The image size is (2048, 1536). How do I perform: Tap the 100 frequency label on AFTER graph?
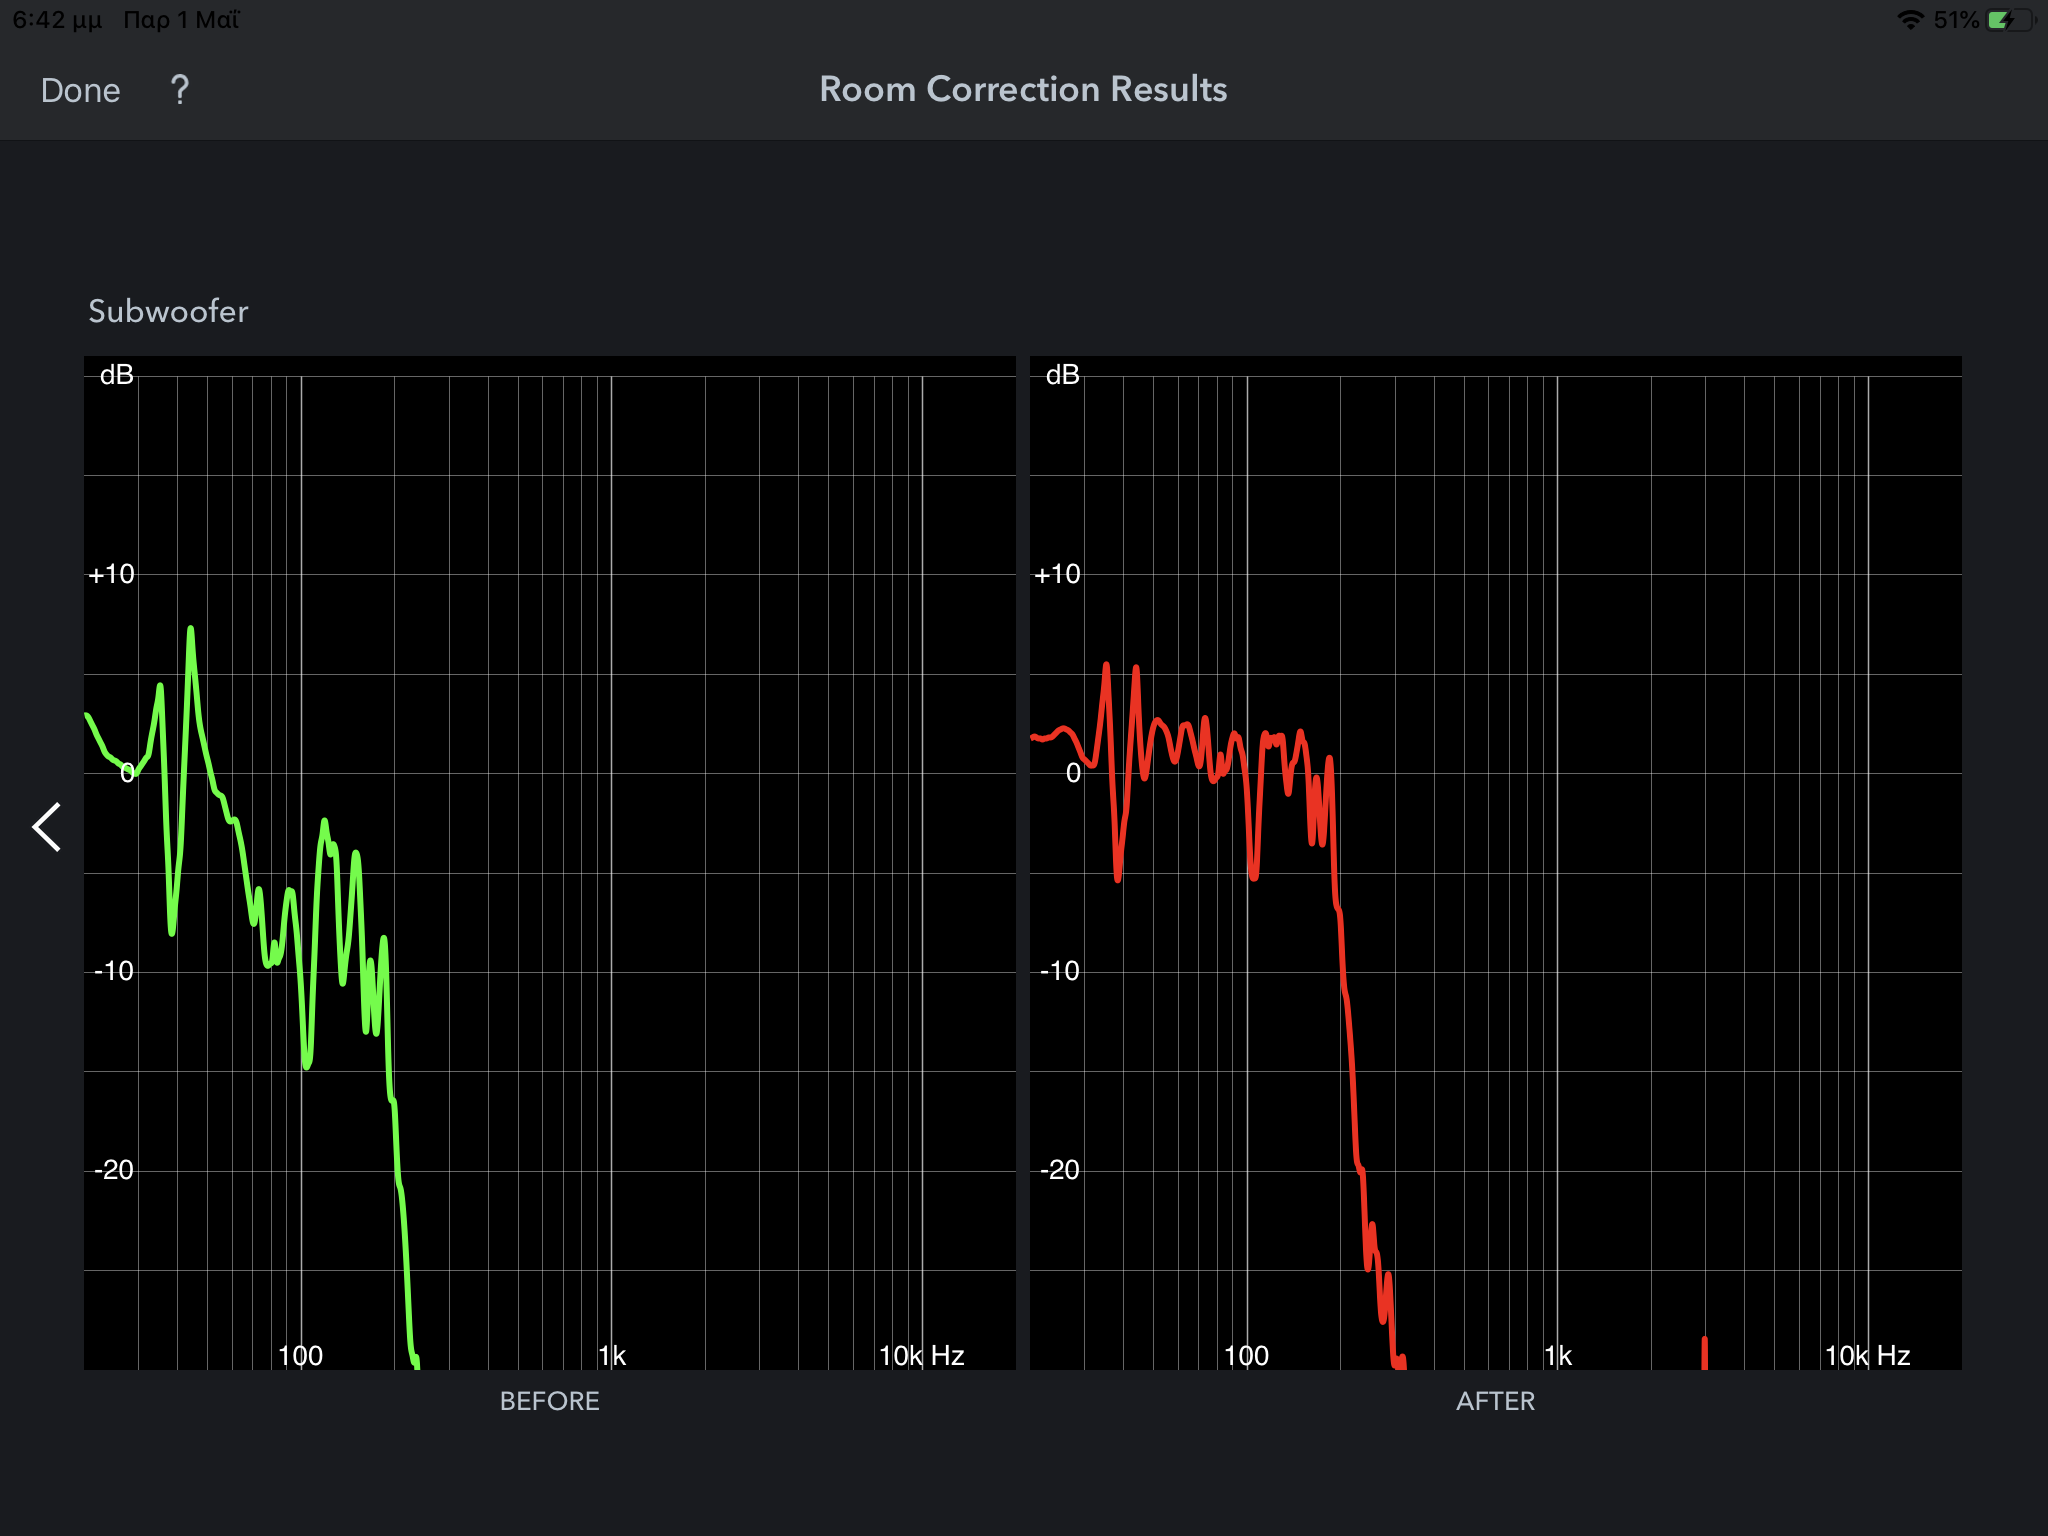pyautogui.click(x=1246, y=1356)
